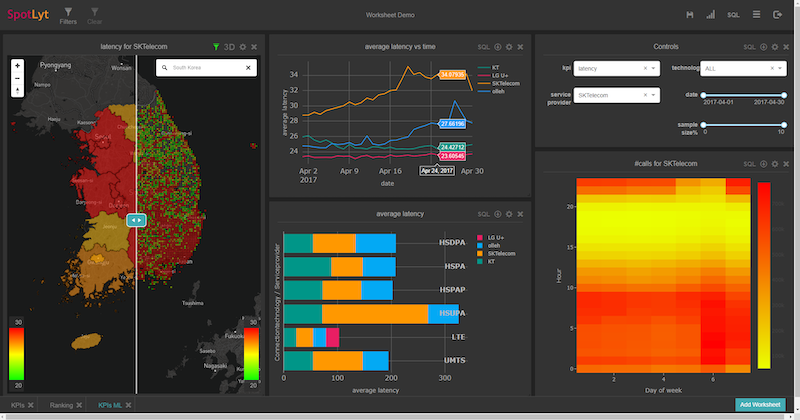Expand the kpi latency dropdown arrow
Image resolution: width=800 pixels, height=420 pixels.
(x=653, y=68)
